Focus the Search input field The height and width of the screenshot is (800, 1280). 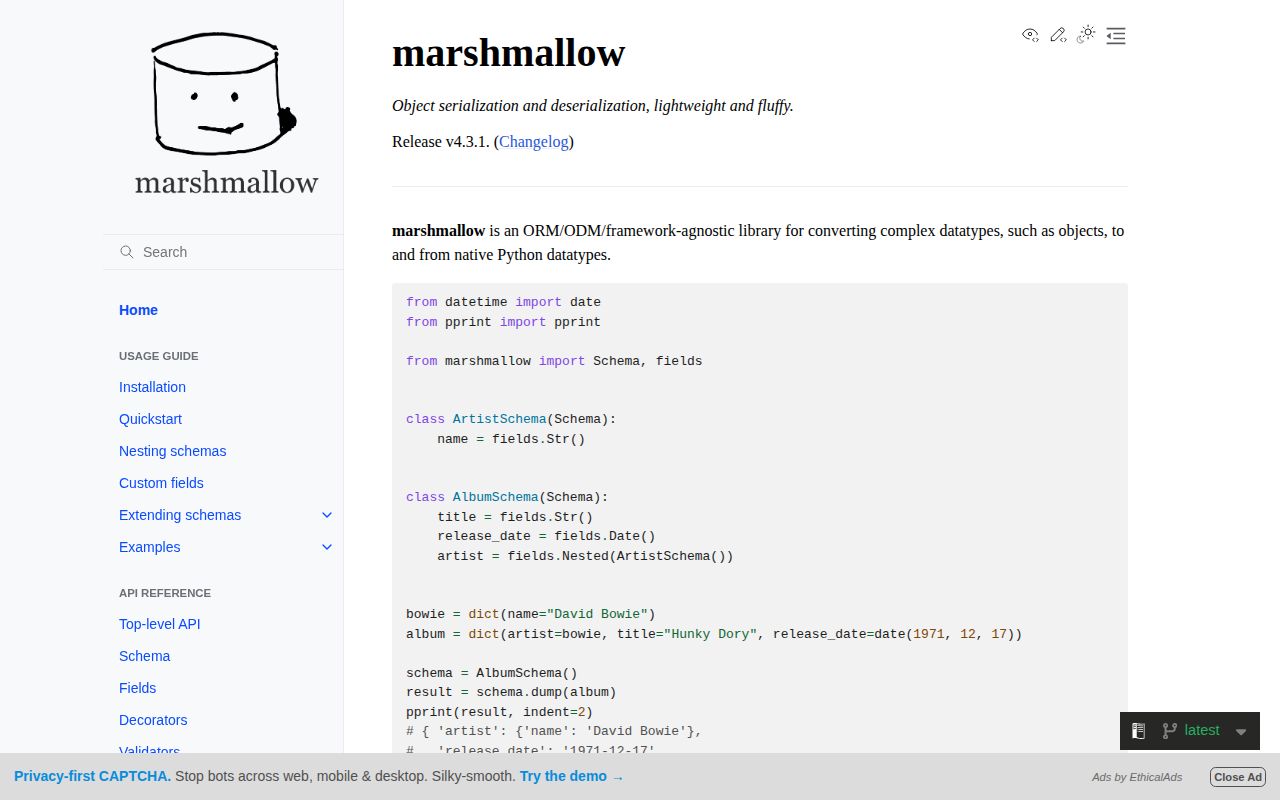(x=223, y=252)
